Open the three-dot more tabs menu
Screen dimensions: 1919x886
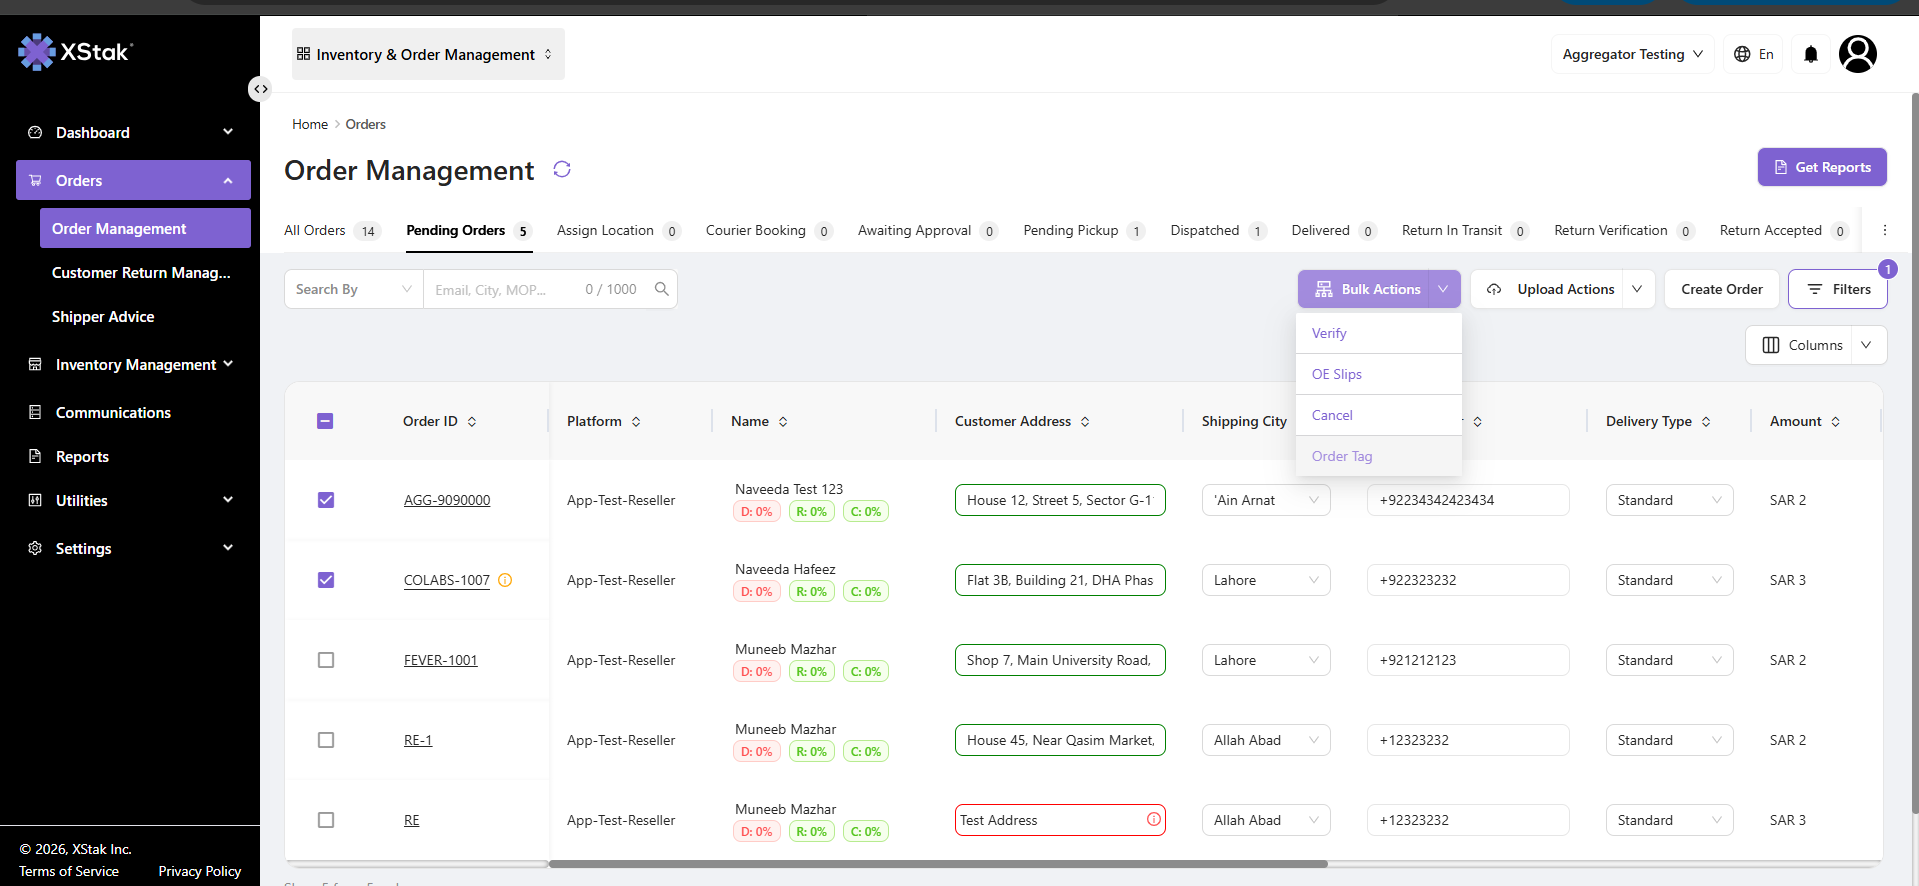coord(1884,230)
